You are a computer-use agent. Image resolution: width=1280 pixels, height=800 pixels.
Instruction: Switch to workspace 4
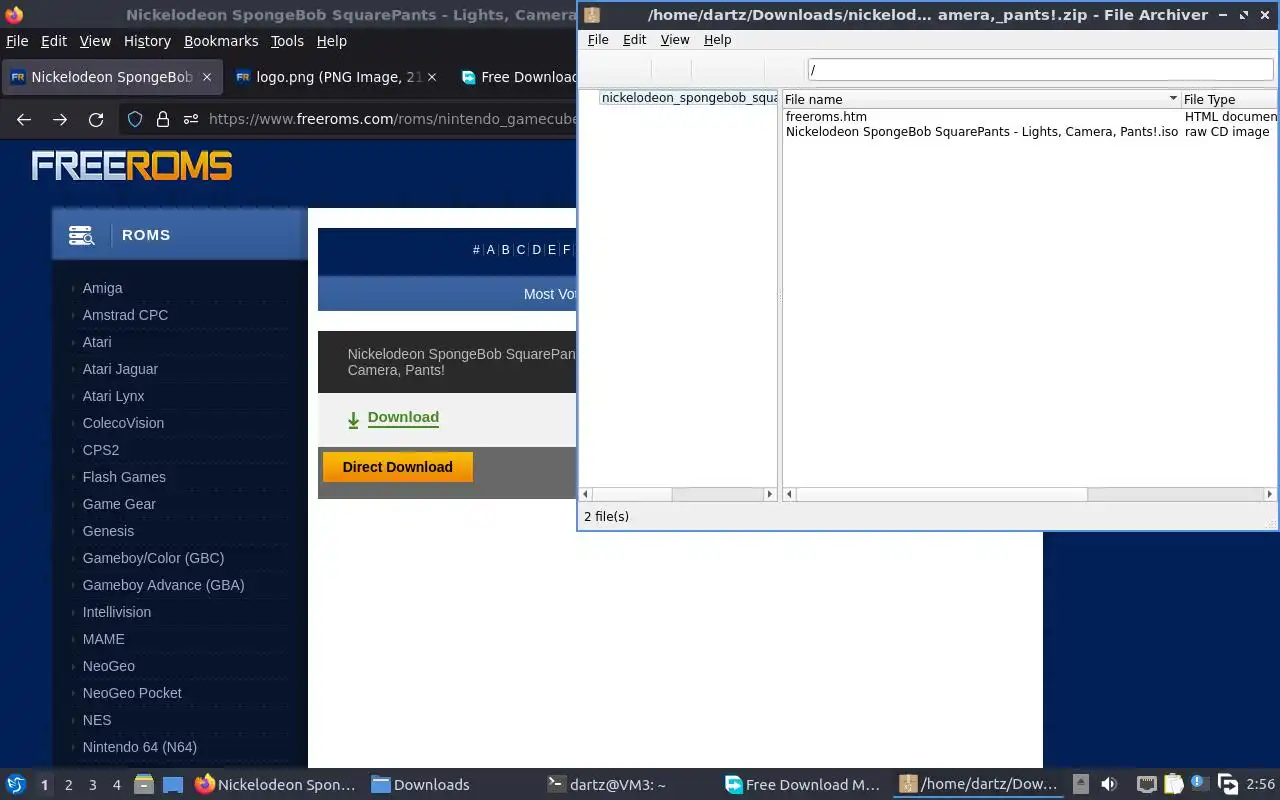116,785
